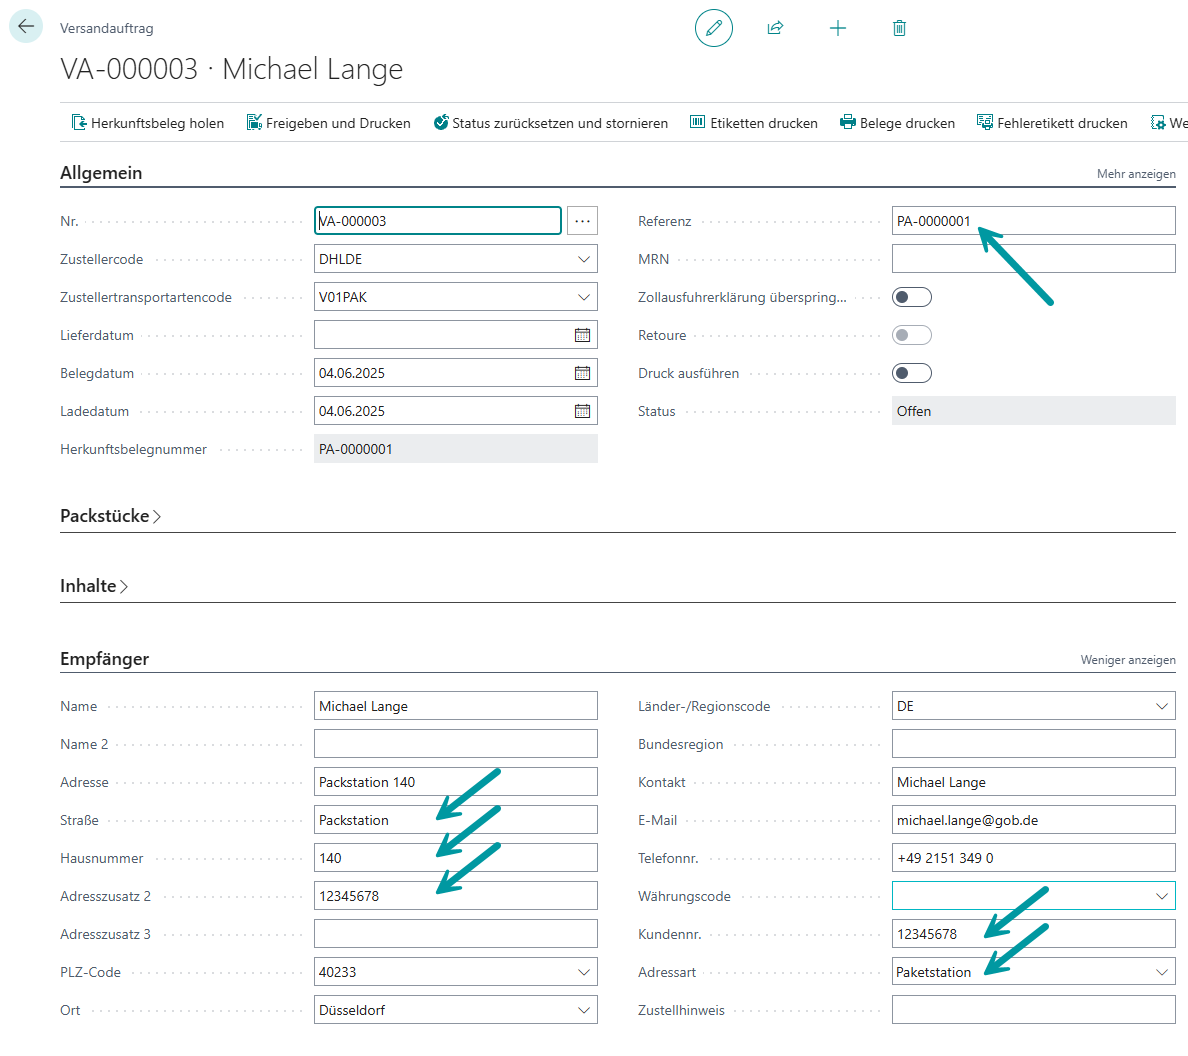Click the edit pencil icon

tap(714, 28)
